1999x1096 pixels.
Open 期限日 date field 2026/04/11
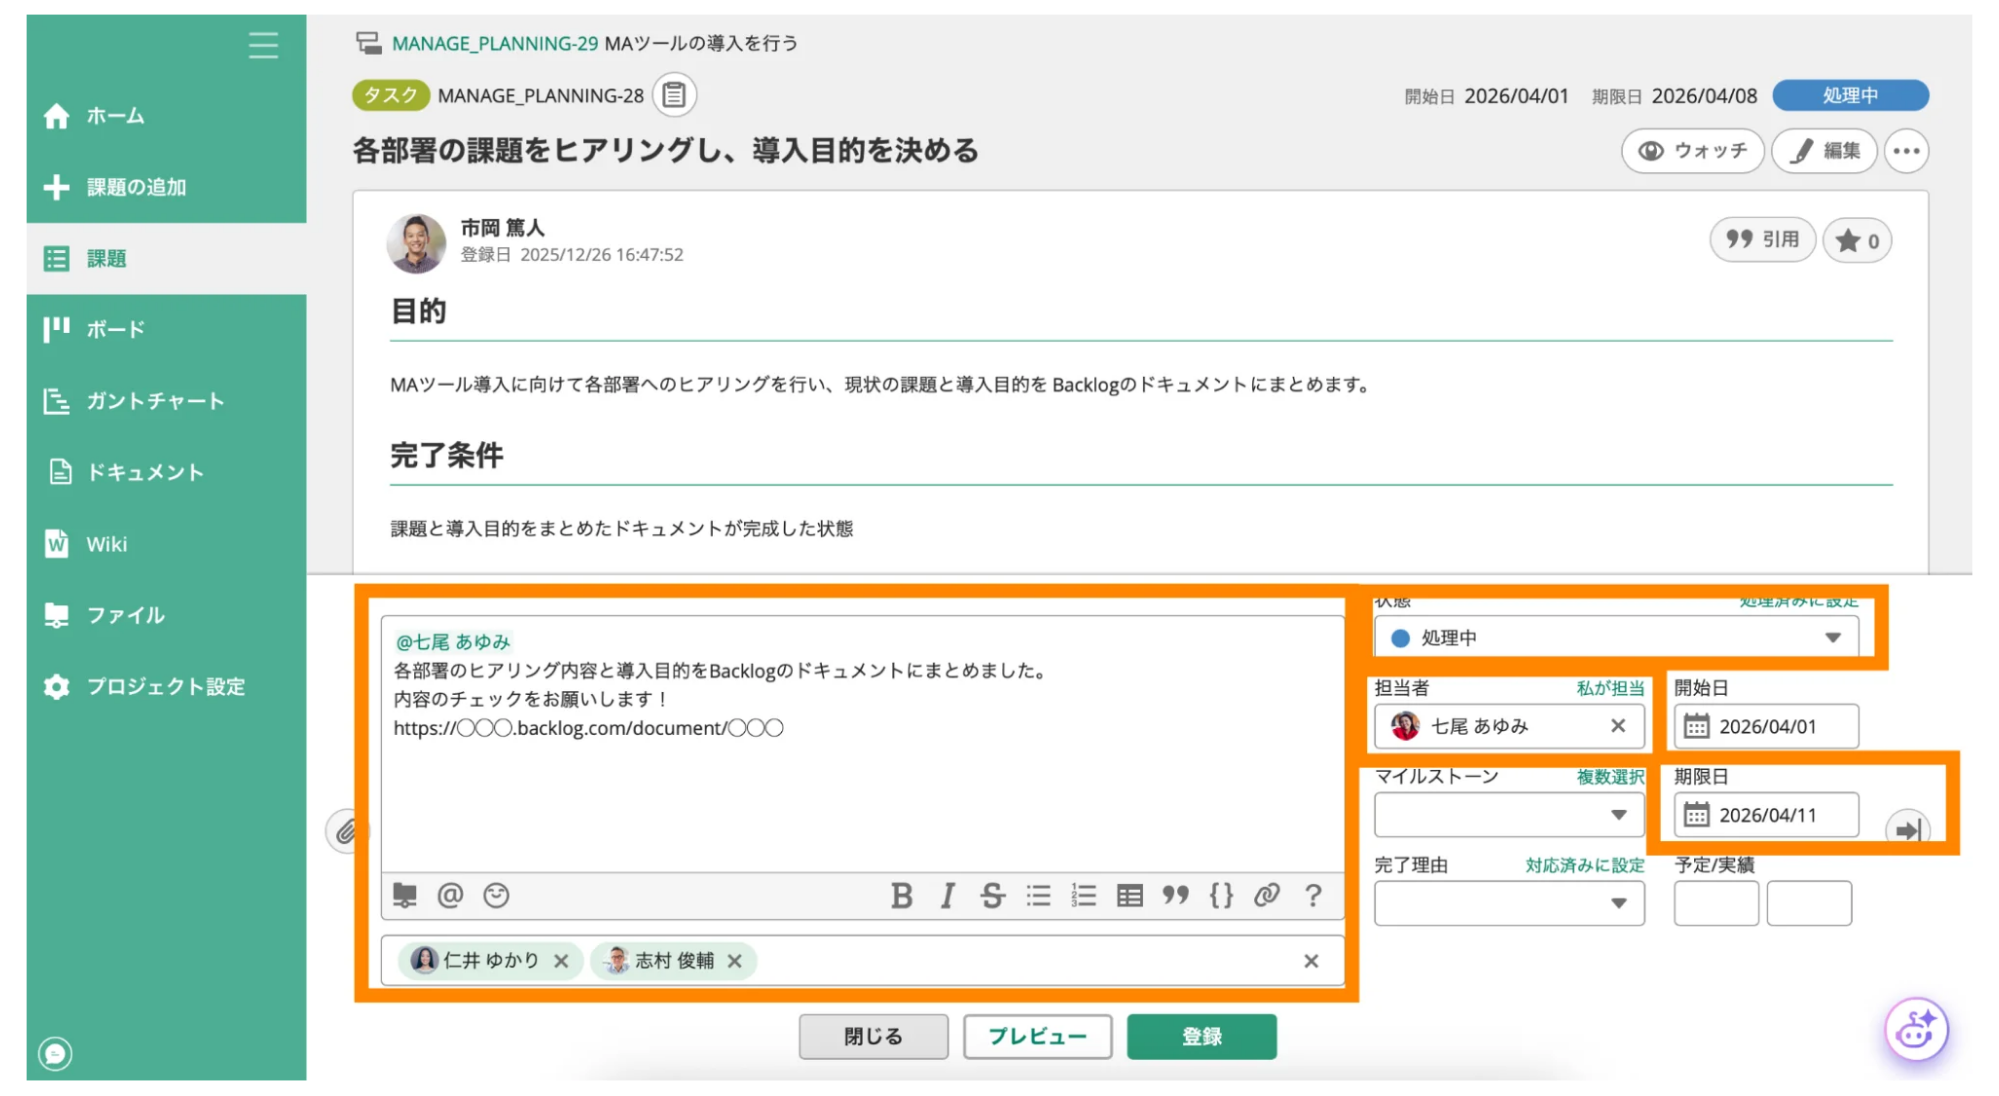tap(1766, 815)
